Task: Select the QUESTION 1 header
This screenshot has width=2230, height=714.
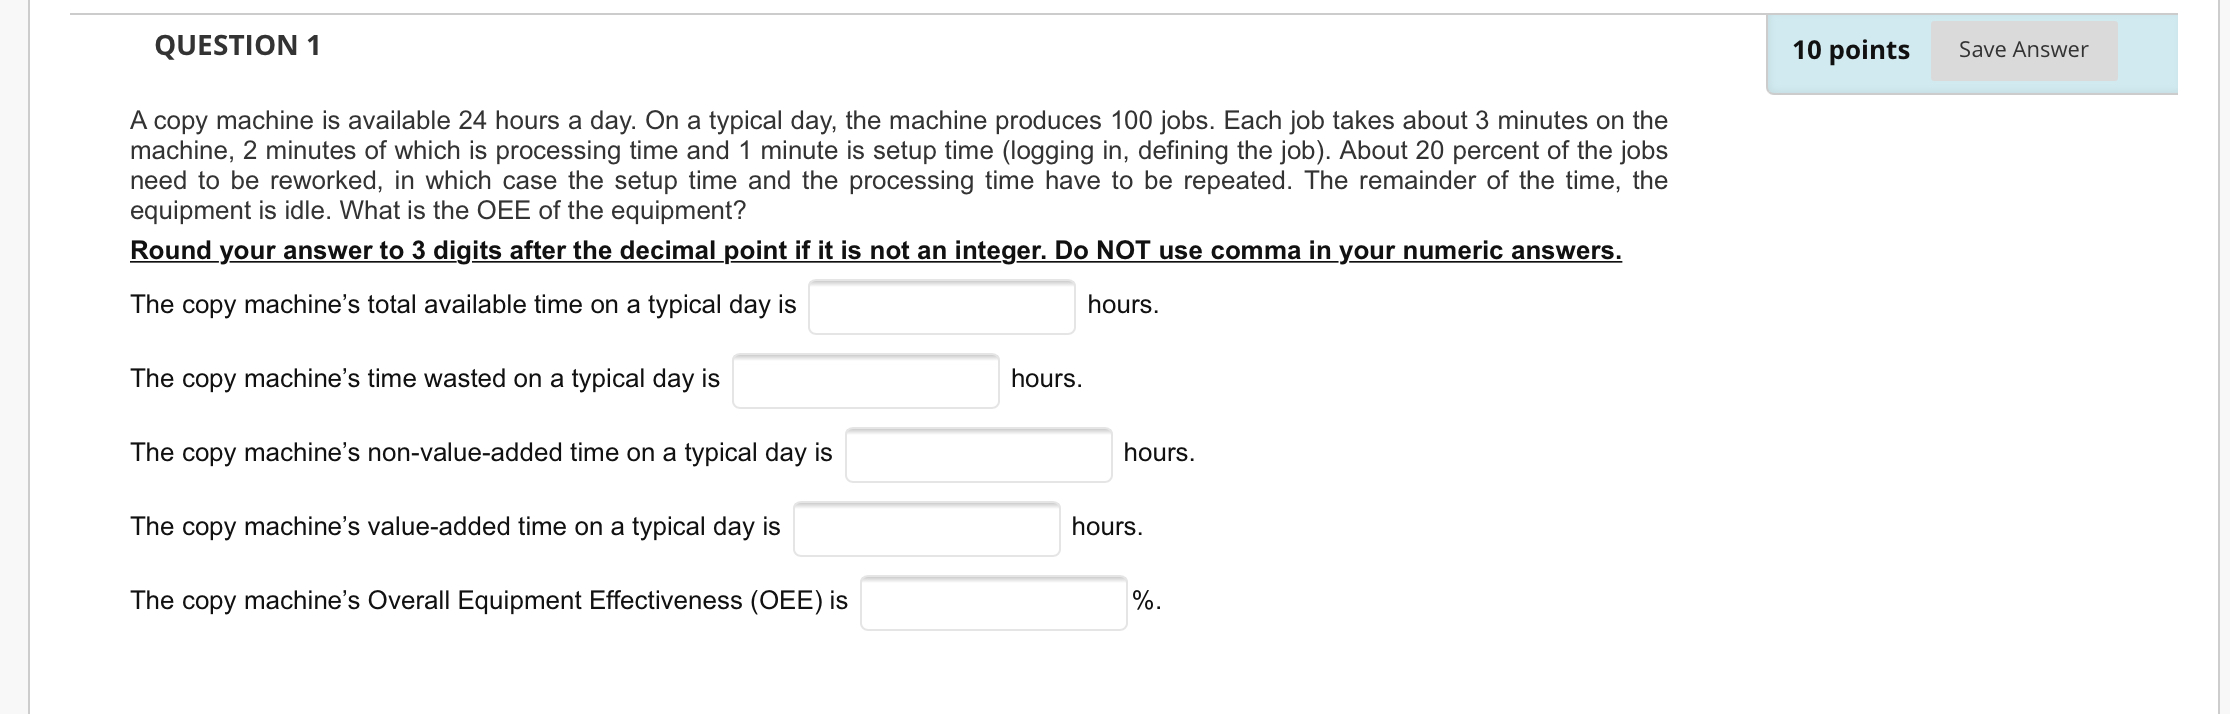Action: point(236,44)
